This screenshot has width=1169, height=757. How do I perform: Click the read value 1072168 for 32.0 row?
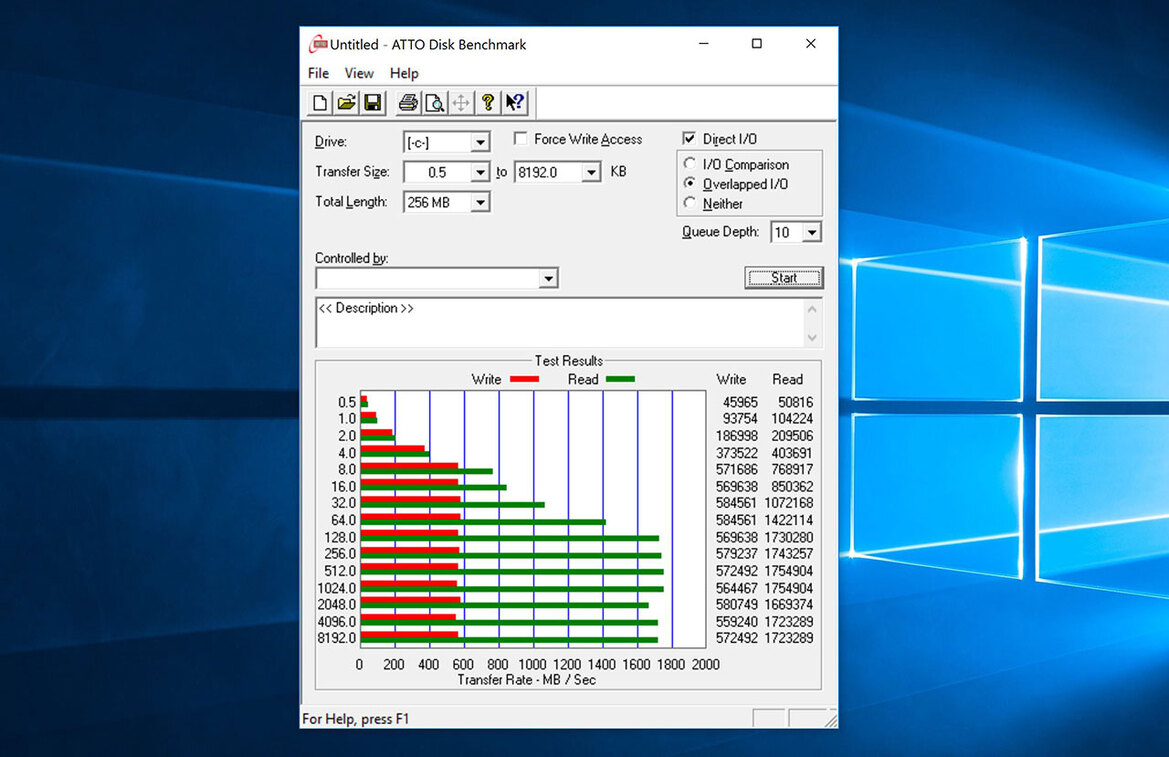[788, 503]
